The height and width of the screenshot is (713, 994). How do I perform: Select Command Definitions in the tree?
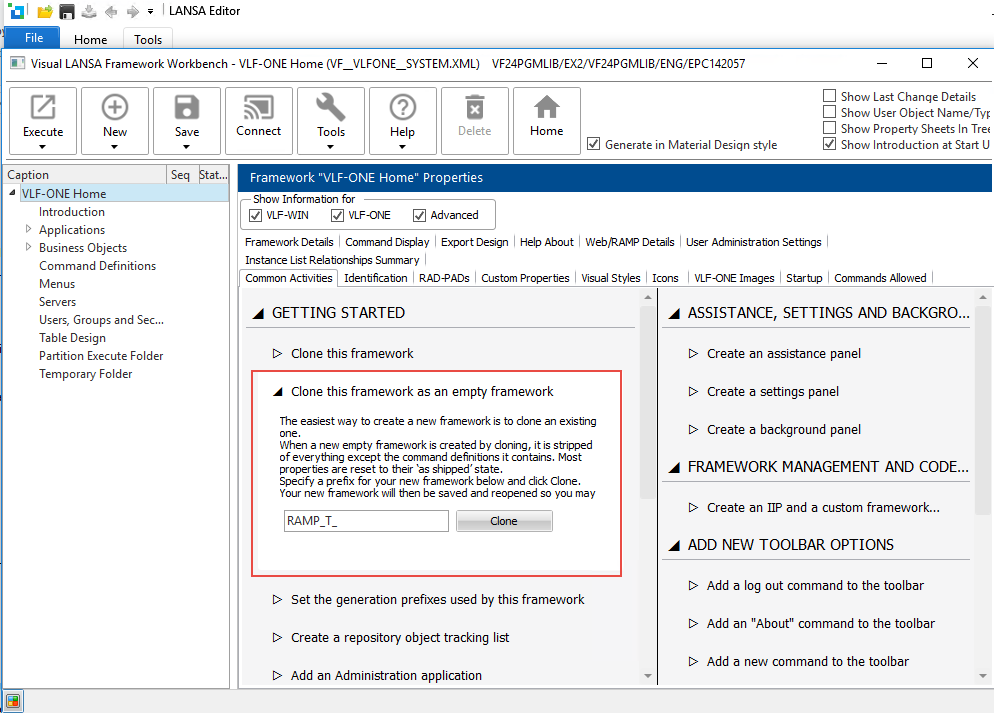coord(98,266)
